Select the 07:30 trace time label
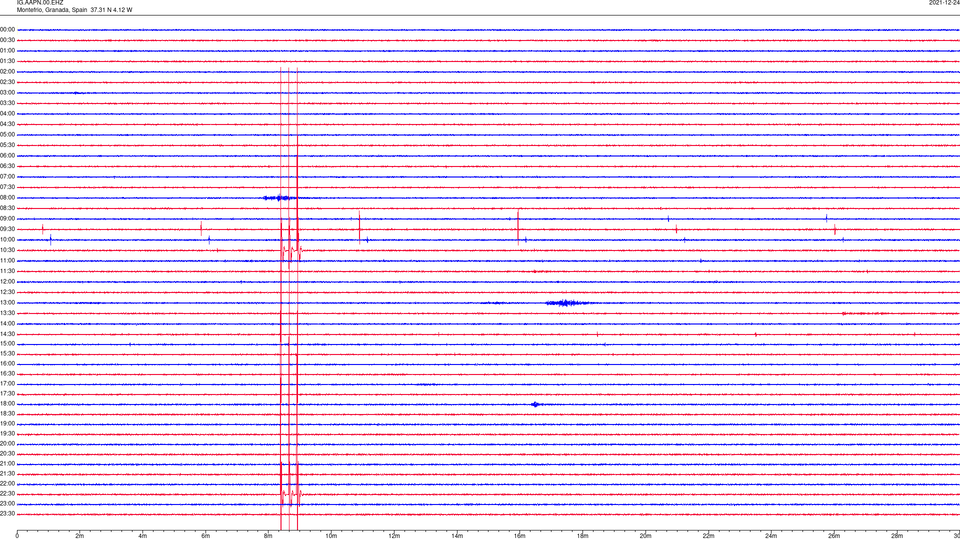The height and width of the screenshot is (540, 960). (8, 187)
